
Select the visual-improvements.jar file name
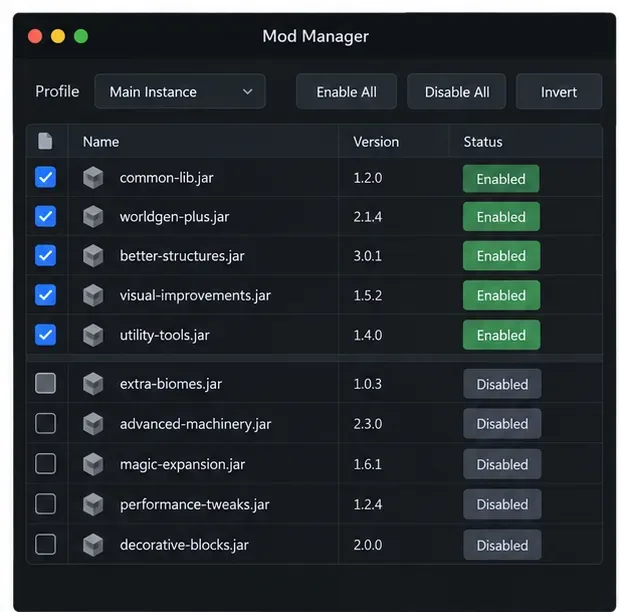pyautogui.click(x=195, y=295)
